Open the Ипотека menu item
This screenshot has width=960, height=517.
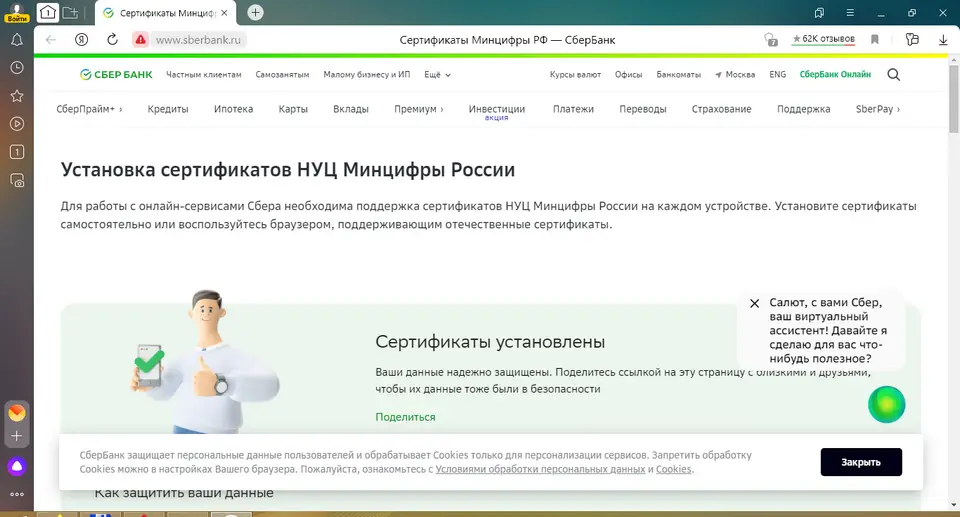click(x=233, y=109)
